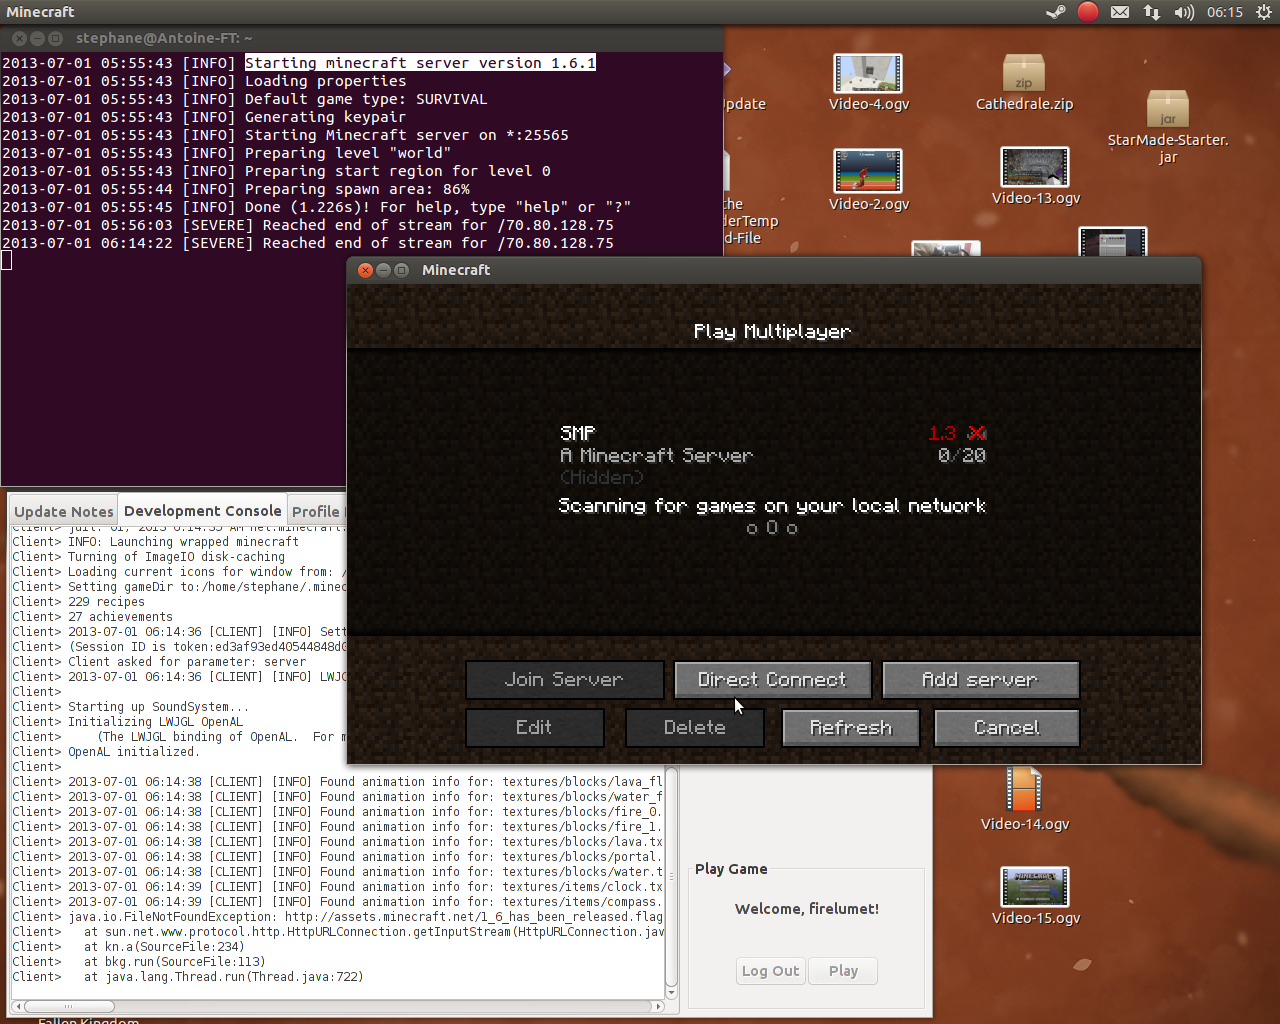This screenshot has width=1280, height=1024.
Task: Click the "A Minecraft Server" description
Action: click(x=656, y=456)
